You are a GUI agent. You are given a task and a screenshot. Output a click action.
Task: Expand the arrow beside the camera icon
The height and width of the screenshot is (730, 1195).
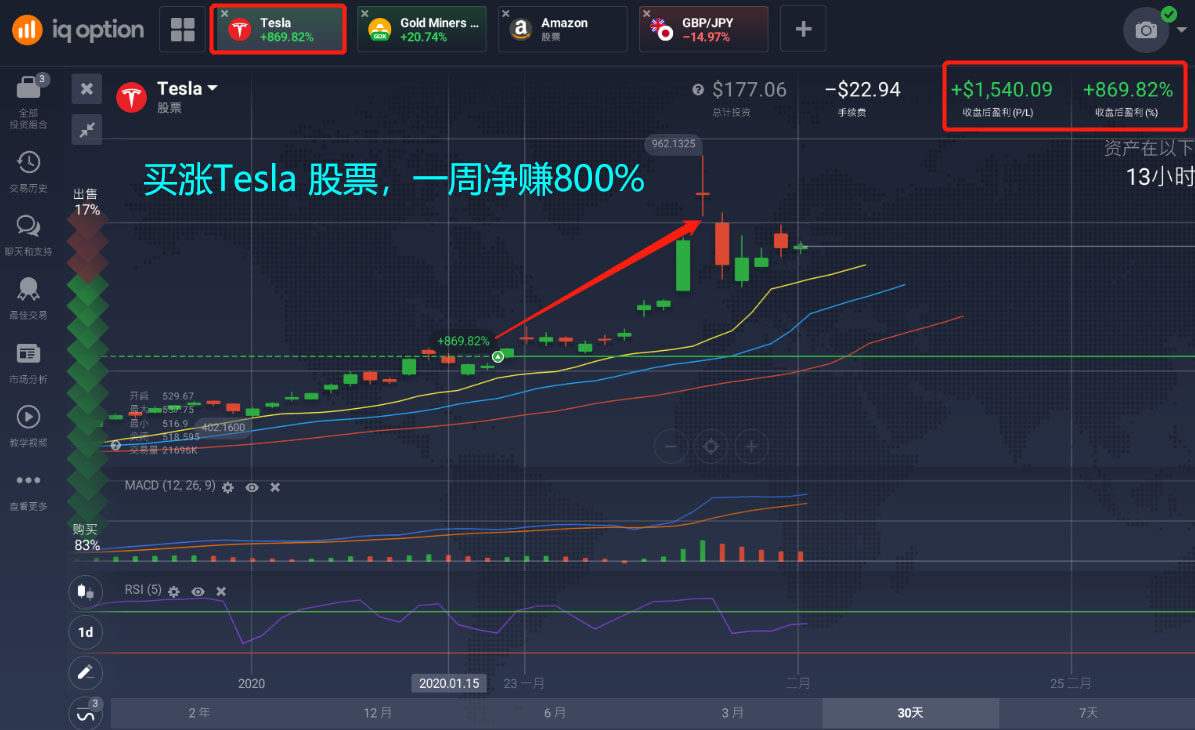[1181, 30]
